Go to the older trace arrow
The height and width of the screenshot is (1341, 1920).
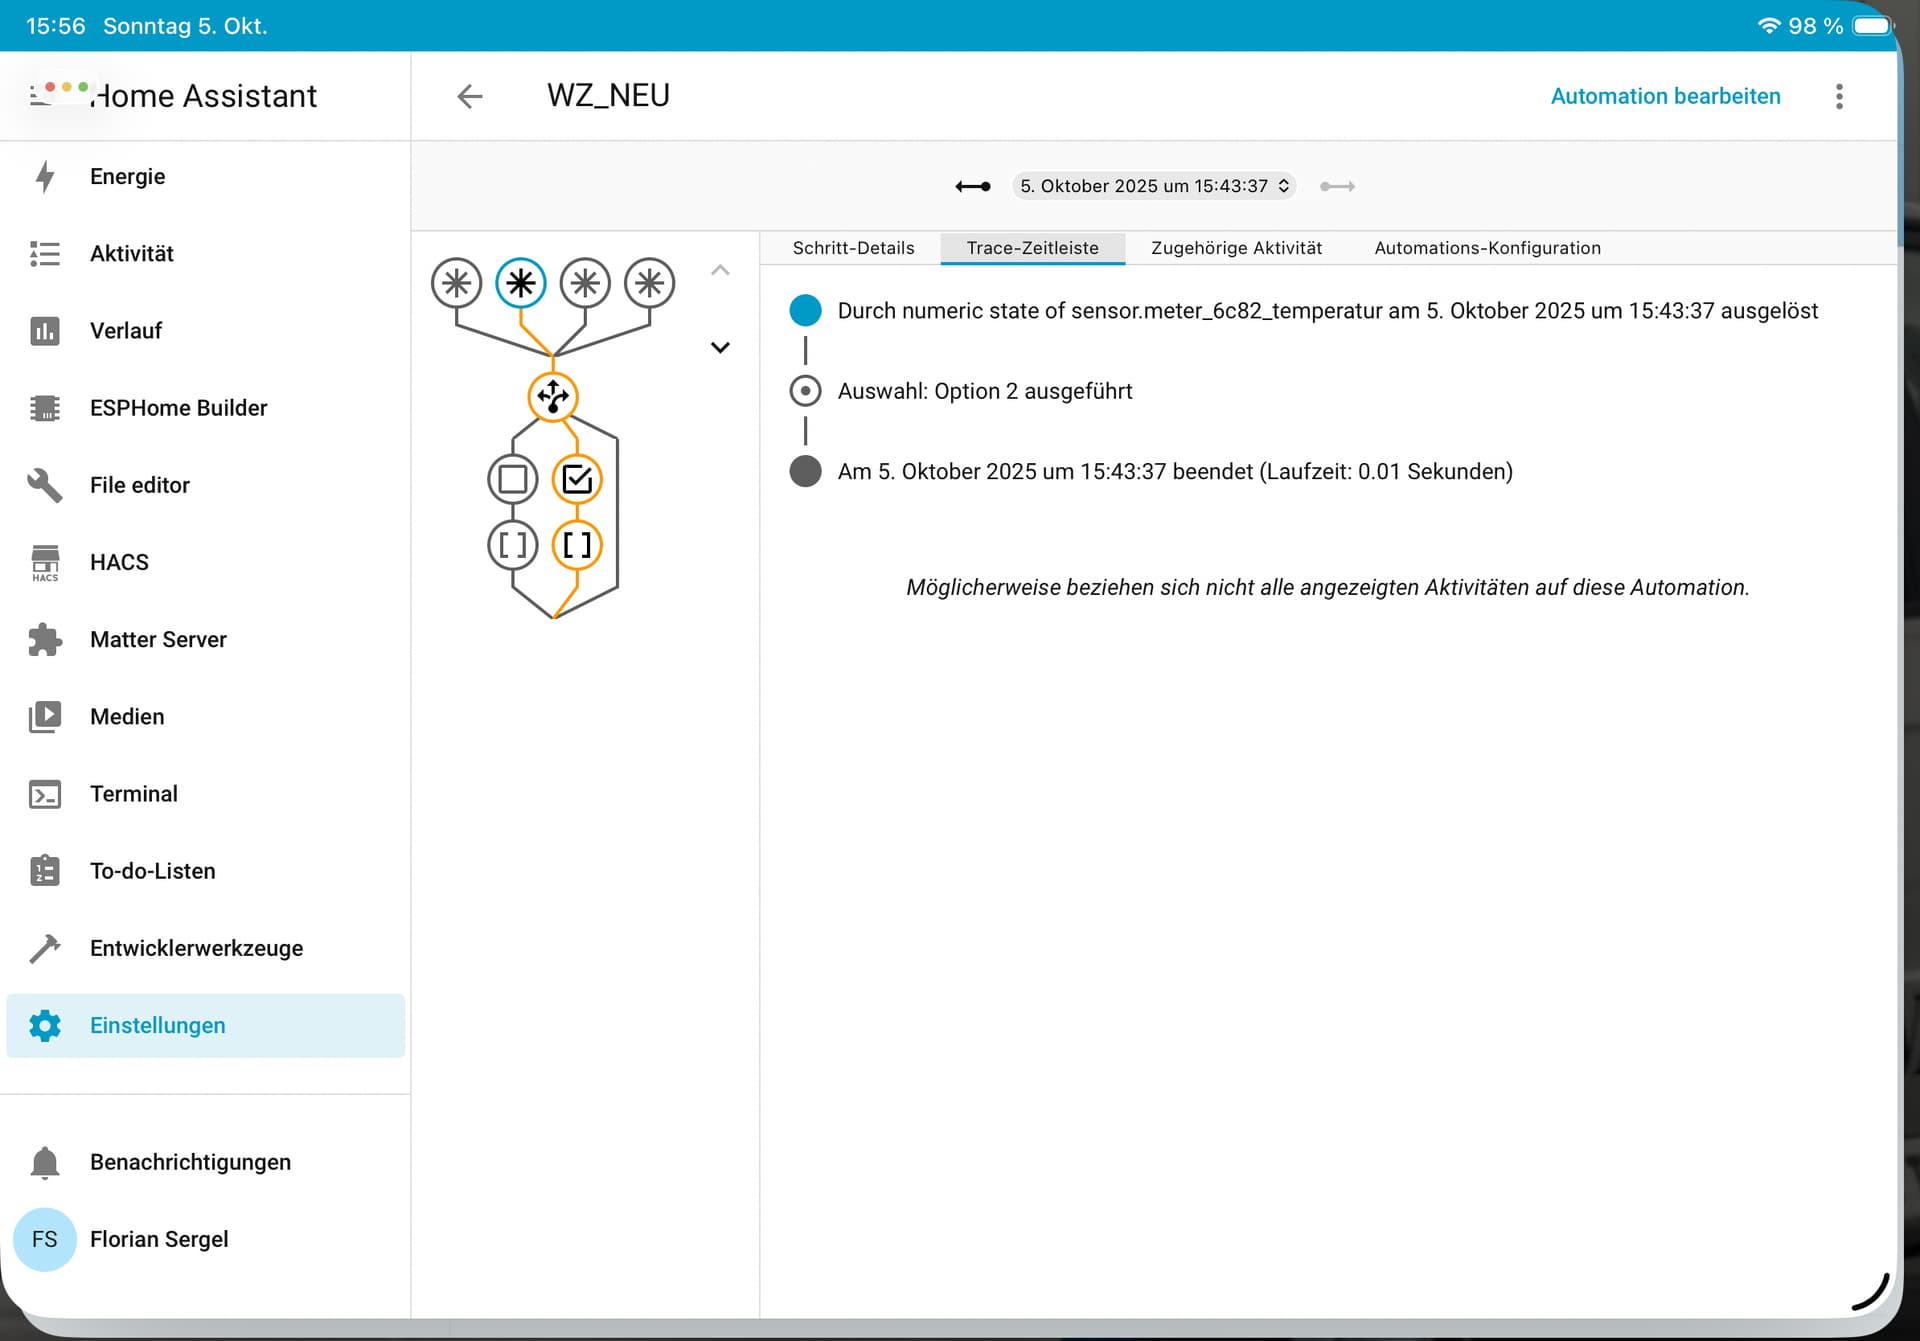point(972,186)
